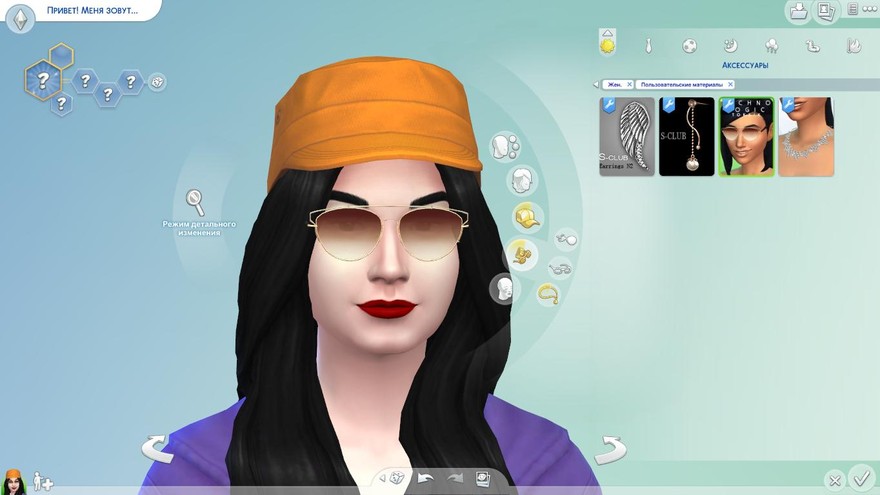
Task: Switch to the sleepwear moon icon
Action: [x=730, y=45]
